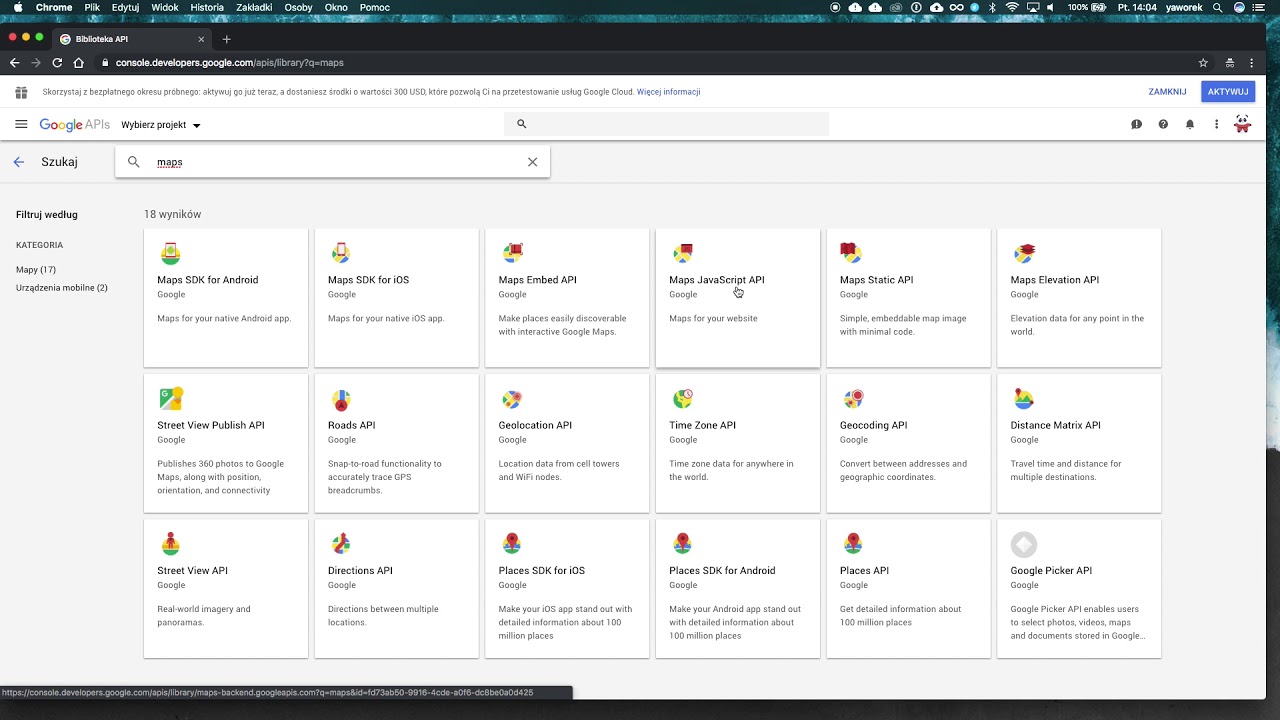Open the Pomoc menu
This screenshot has height=720, width=1280.
375,7
